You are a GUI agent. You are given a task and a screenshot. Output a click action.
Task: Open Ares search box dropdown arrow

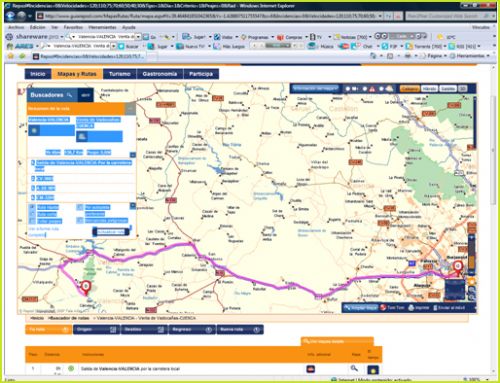click(x=113, y=46)
